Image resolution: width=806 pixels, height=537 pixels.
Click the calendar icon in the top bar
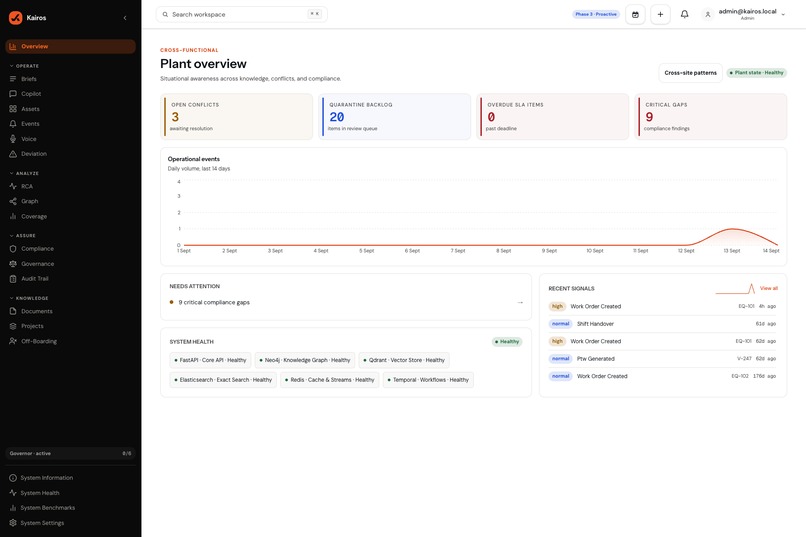[635, 14]
